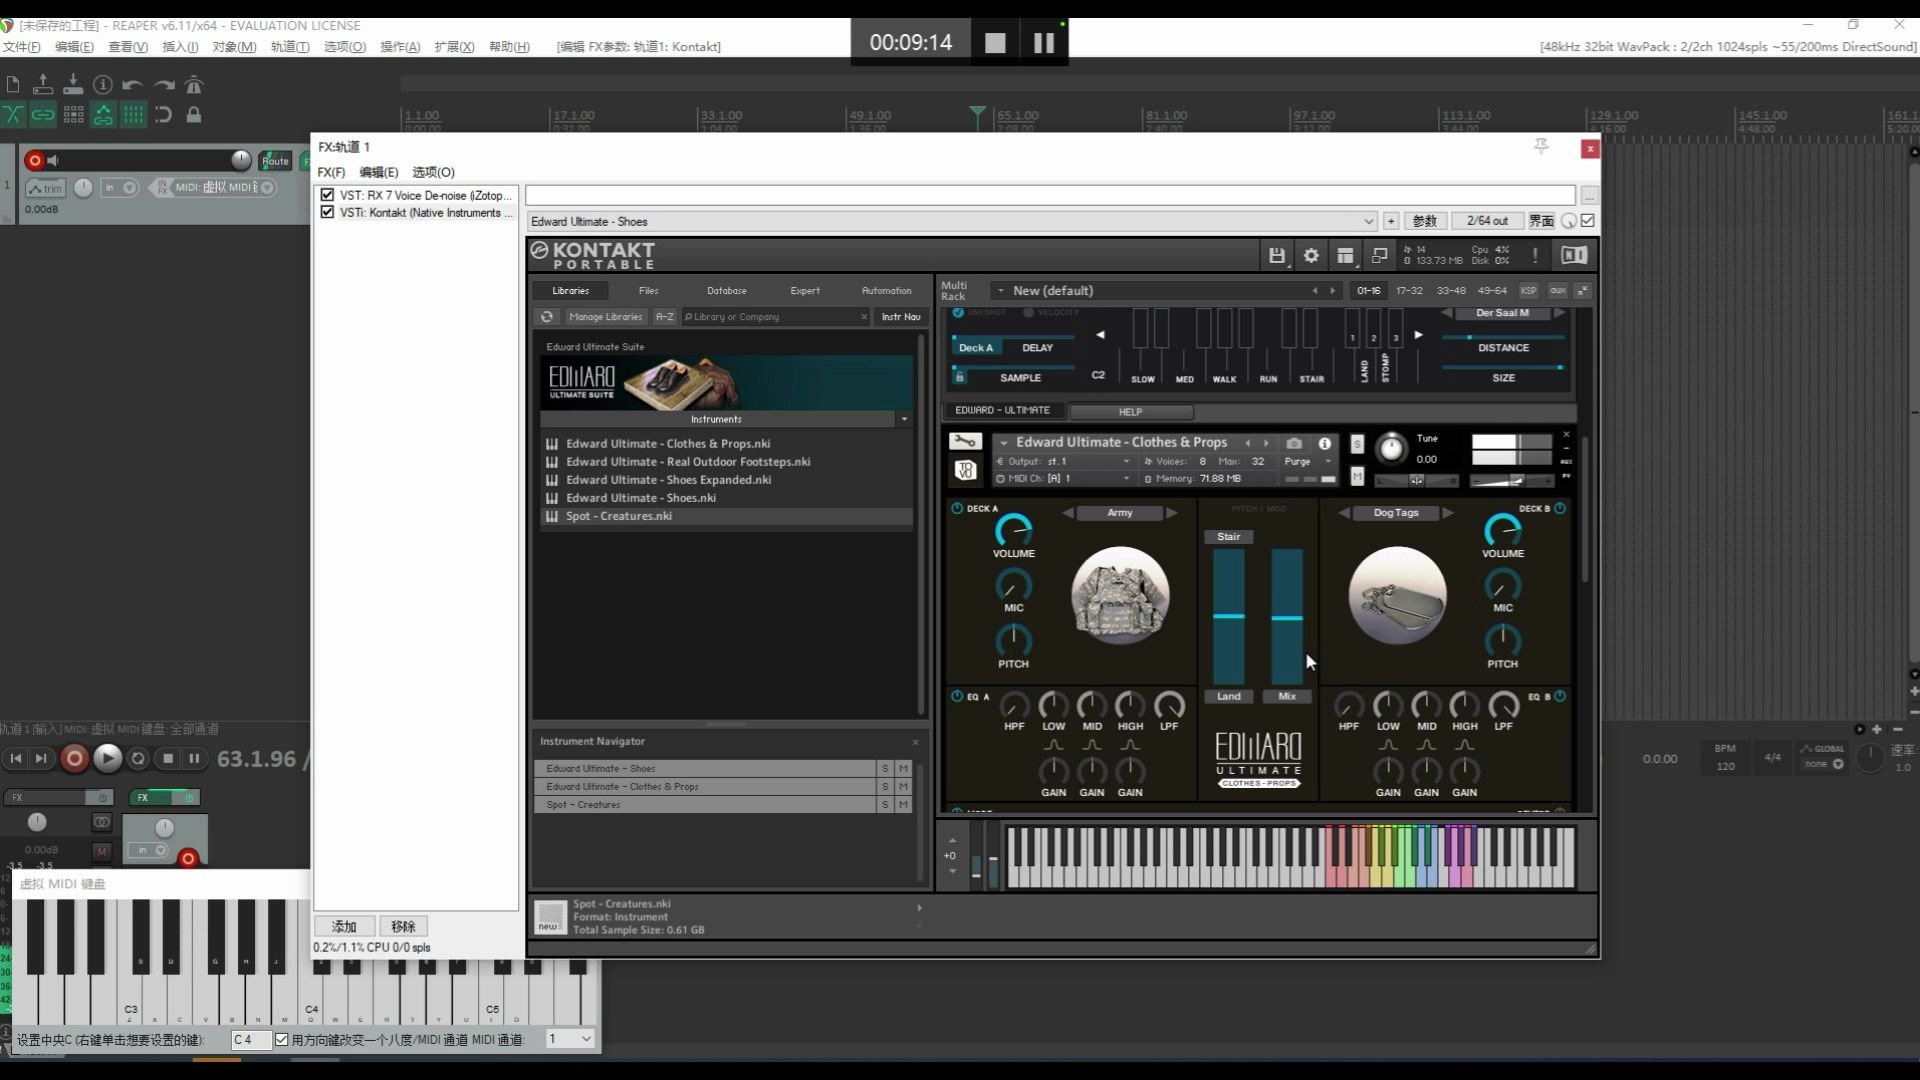1920x1080 pixels.
Task: Toggle the repeat loop button in transport
Action: click(138, 759)
